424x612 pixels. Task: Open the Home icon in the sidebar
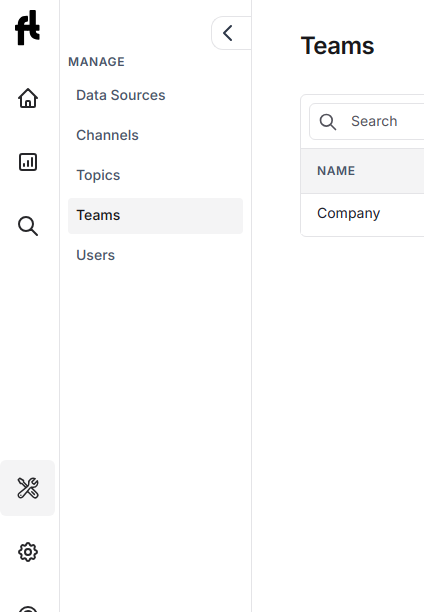coord(28,98)
